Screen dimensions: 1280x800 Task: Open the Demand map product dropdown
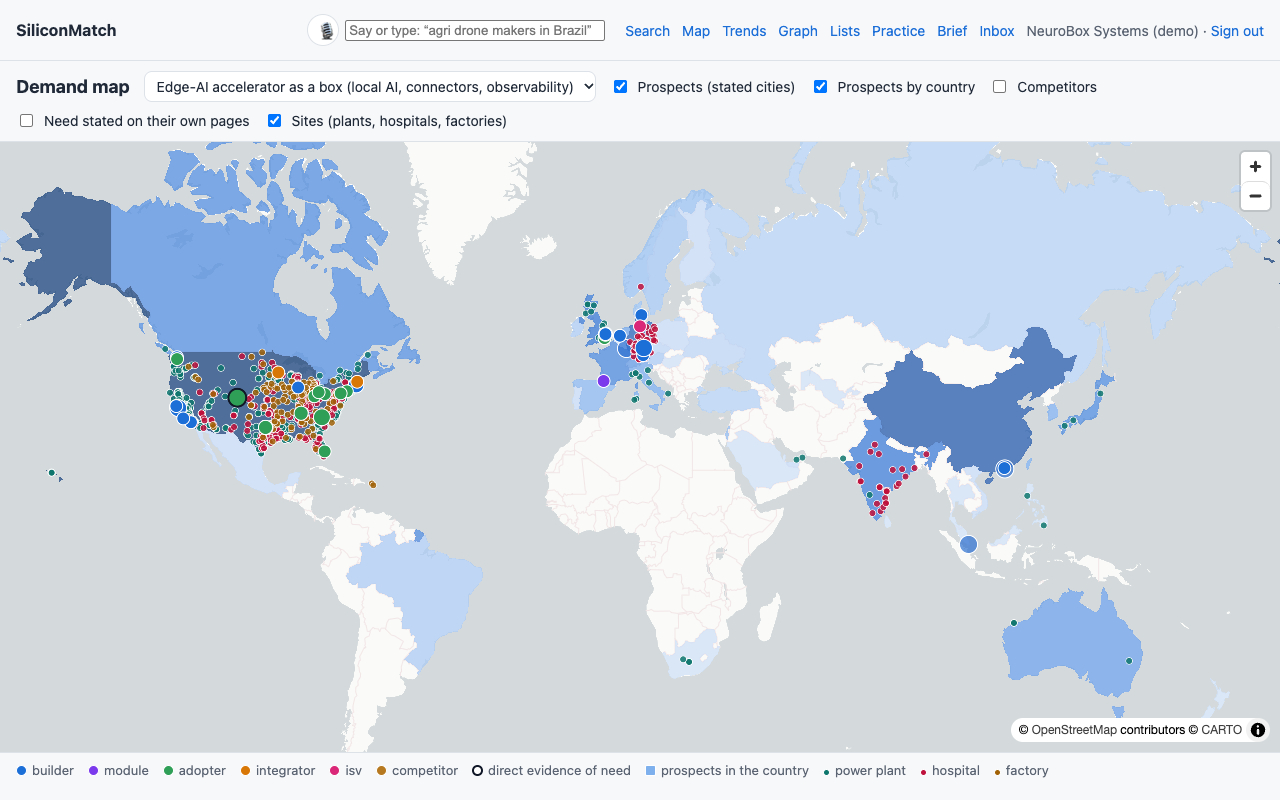tap(370, 87)
